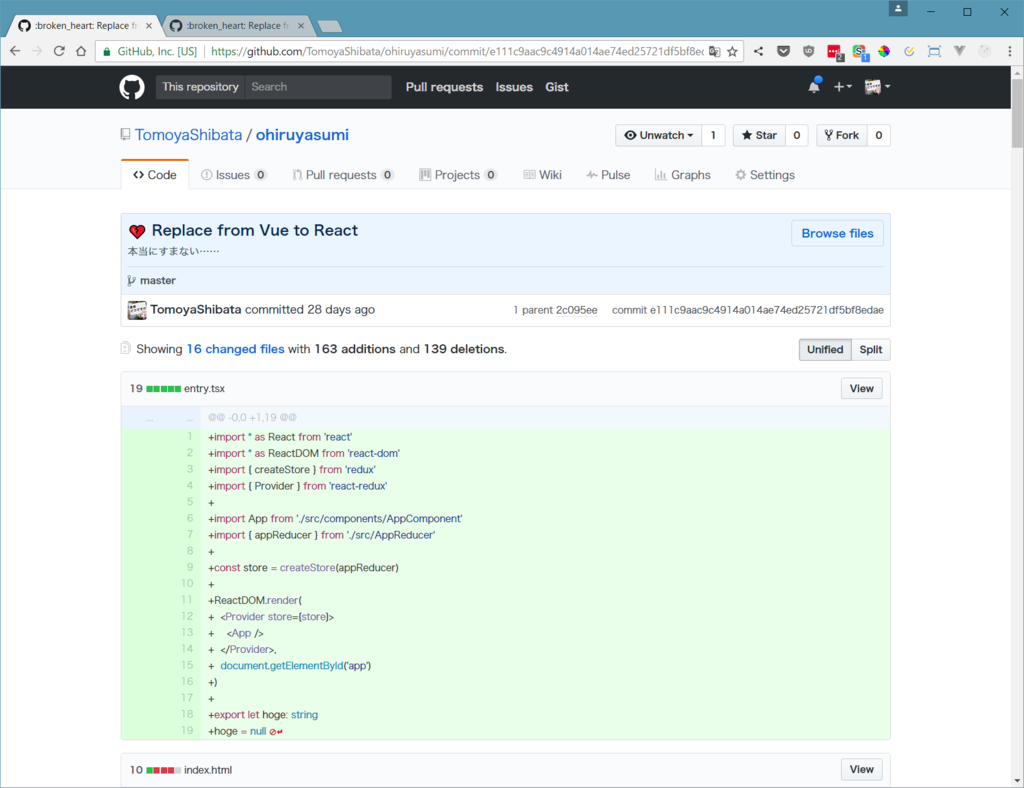Fork this repository
The width and height of the screenshot is (1024, 788).
pyautogui.click(x=842, y=135)
